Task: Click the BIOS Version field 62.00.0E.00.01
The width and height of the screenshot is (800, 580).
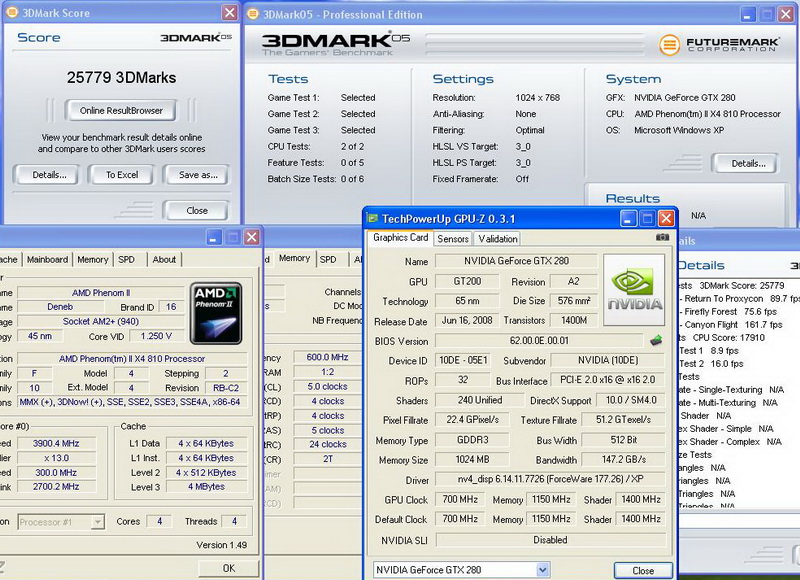Action: pyautogui.click(x=539, y=341)
